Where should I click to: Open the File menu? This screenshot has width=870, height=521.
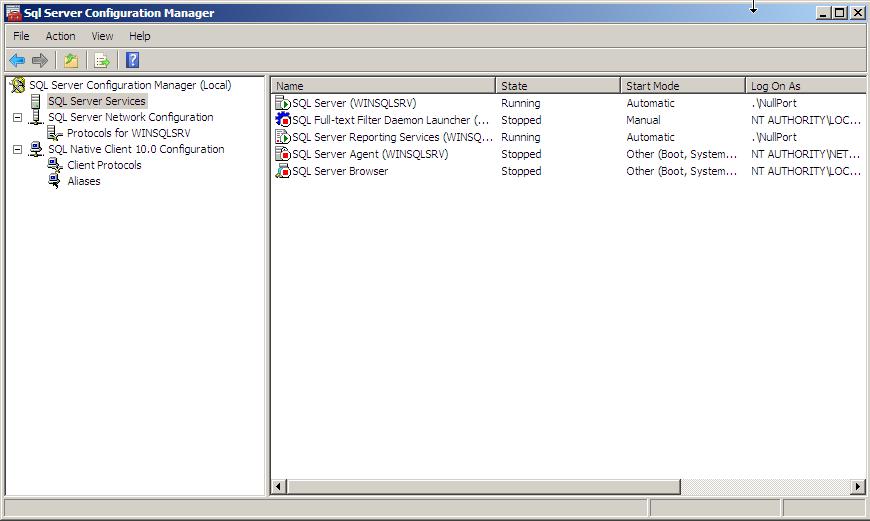21,36
